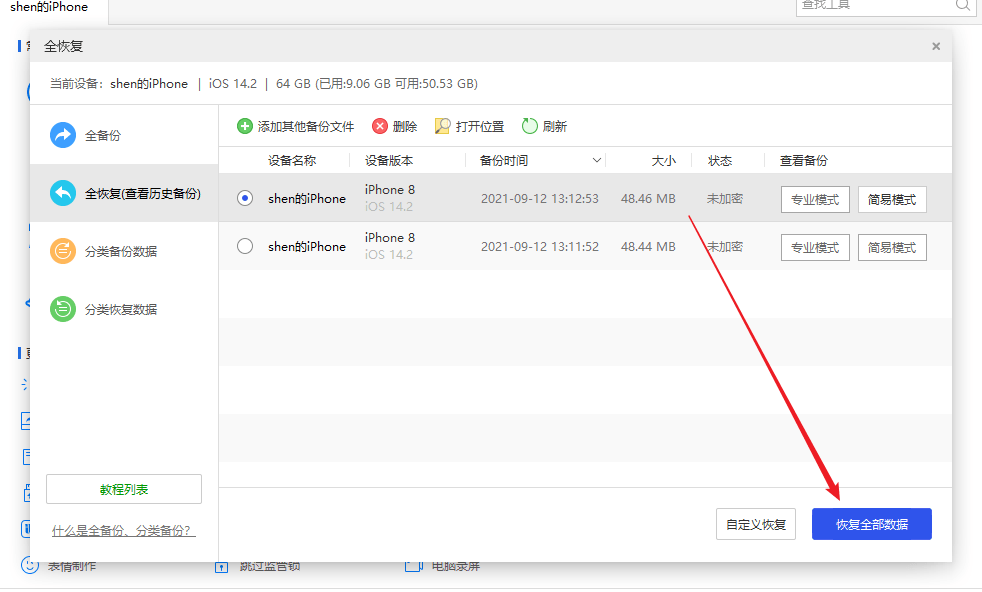Toggle sort arrow on 备份时间 column

[597, 160]
